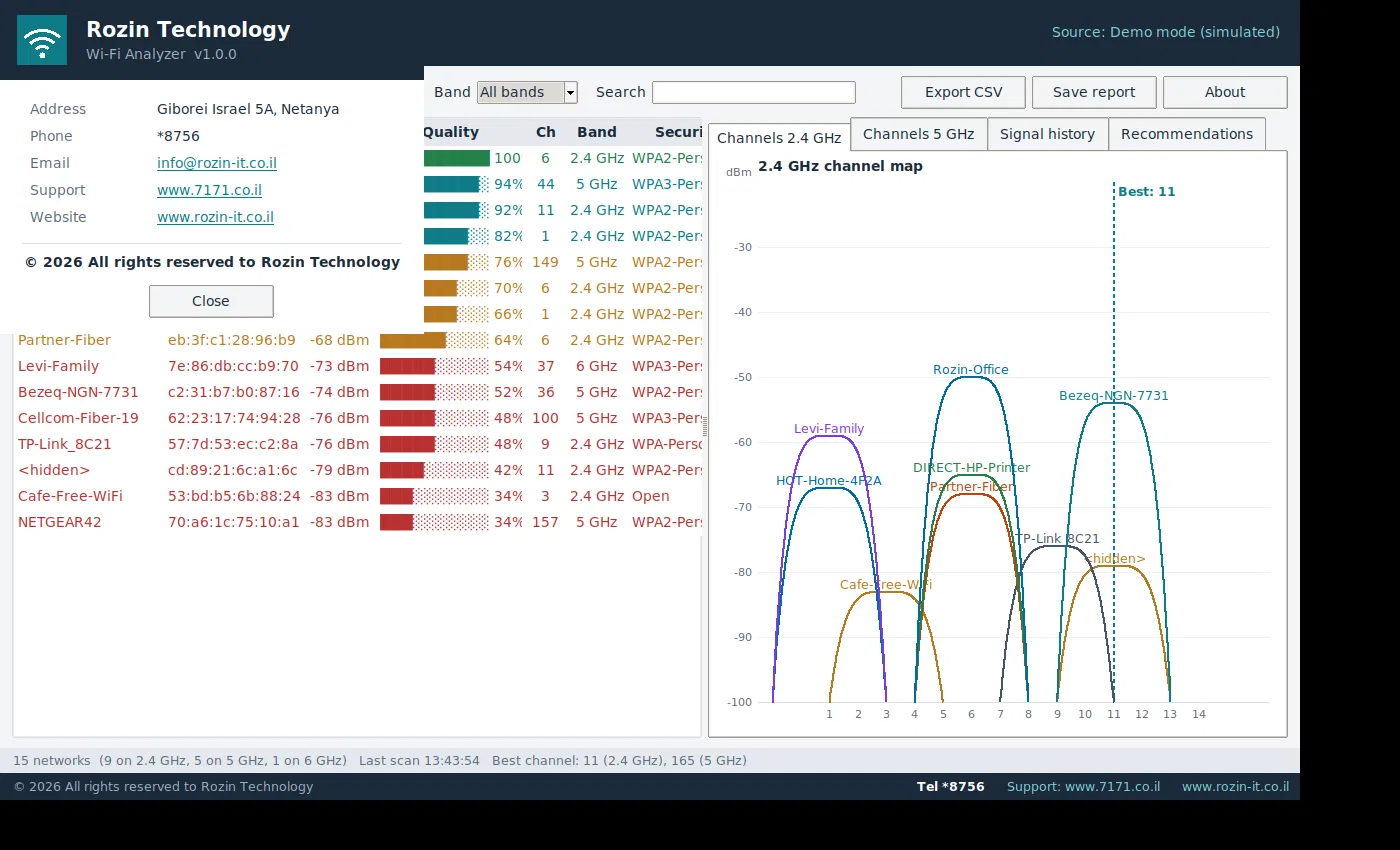Select the Bezeq-NGN-7731 network row
Screen dimensions: 1400x850
point(357,392)
